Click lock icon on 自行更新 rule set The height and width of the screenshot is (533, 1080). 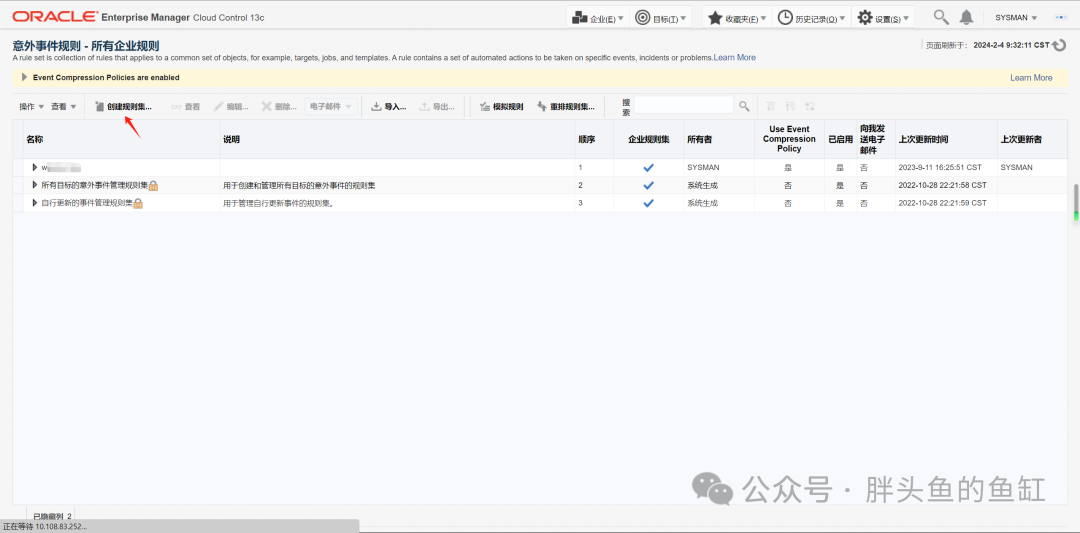tap(138, 203)
